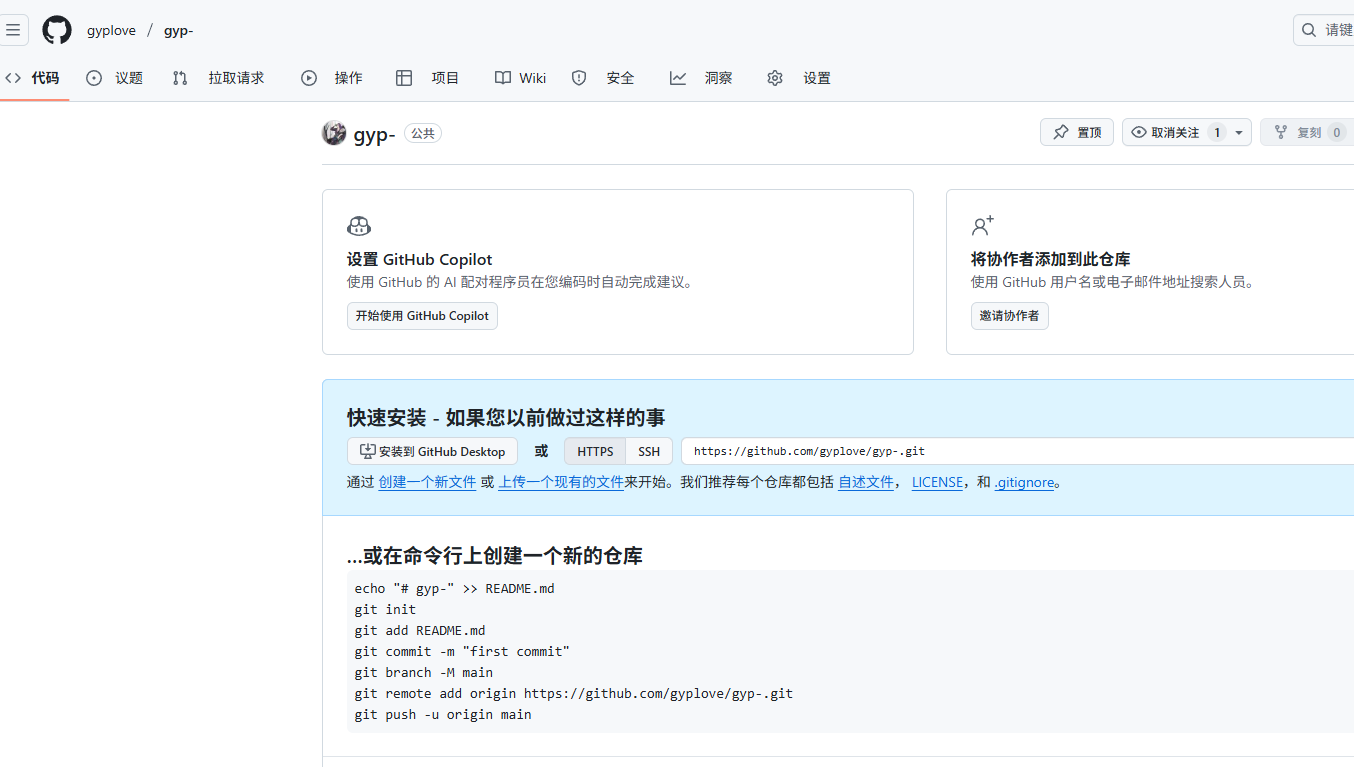Image resolution: width=1354 pixels, height=767 pixels.
Task: Open the LICENSE link
Action: pos(937,482)
